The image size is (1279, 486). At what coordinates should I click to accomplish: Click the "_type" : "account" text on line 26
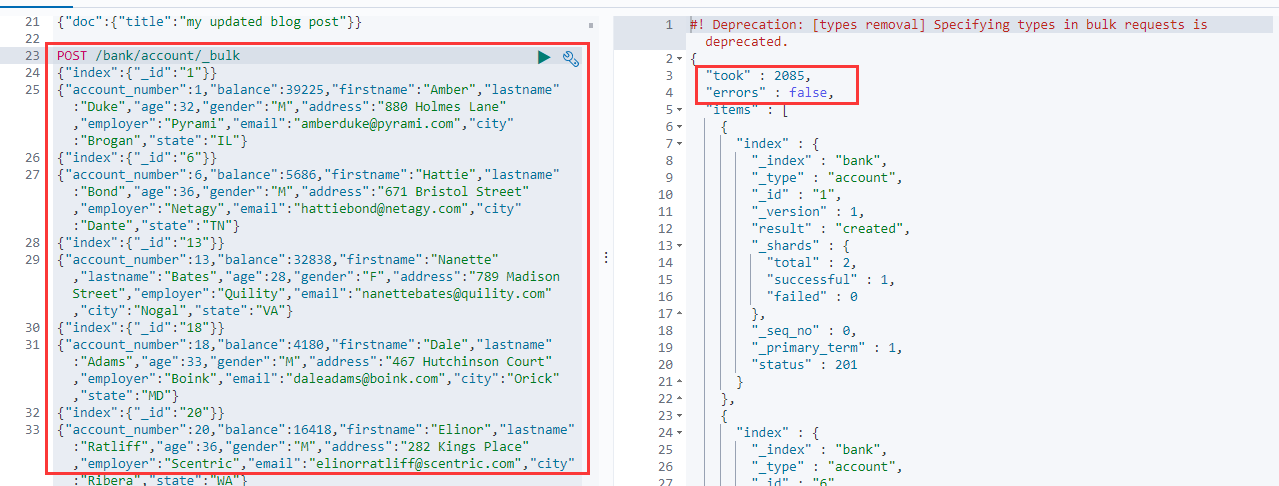pos(827,467)
